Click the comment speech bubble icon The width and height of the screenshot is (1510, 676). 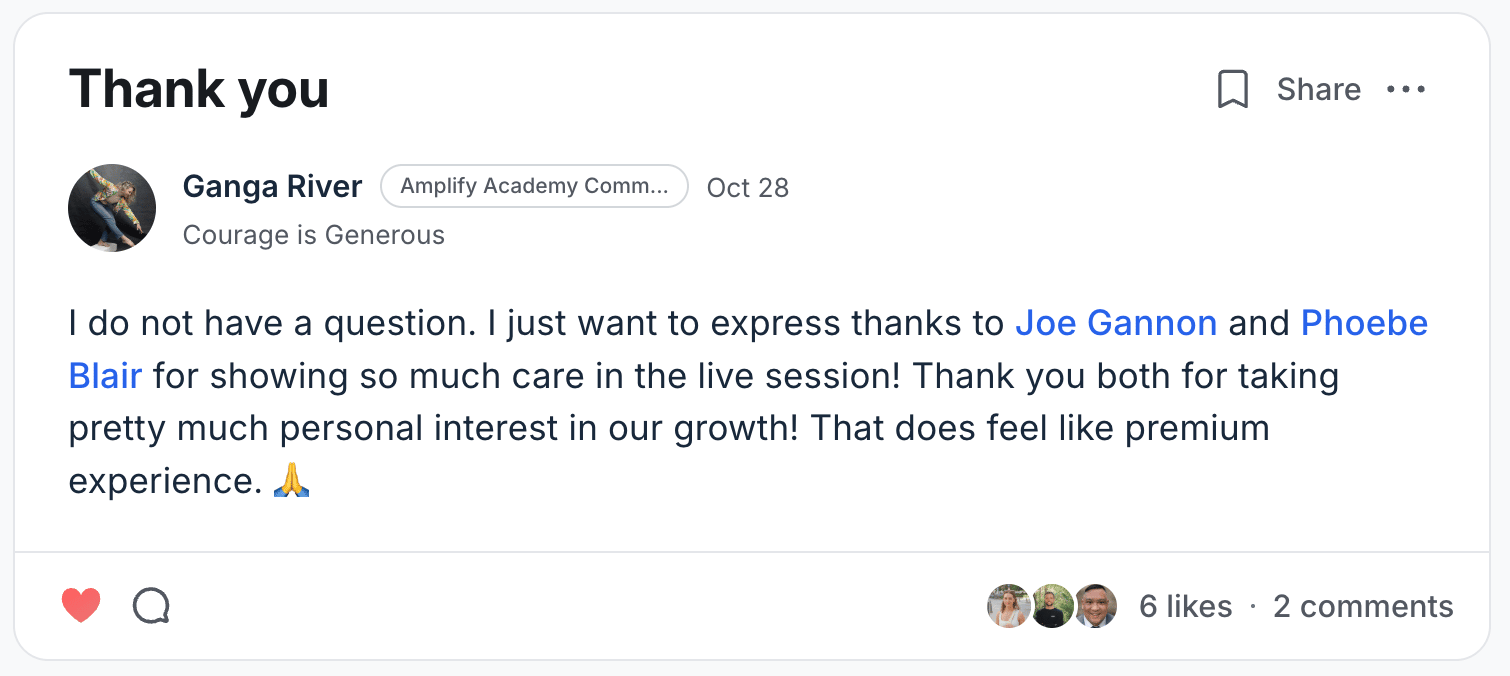pos(151,606)
